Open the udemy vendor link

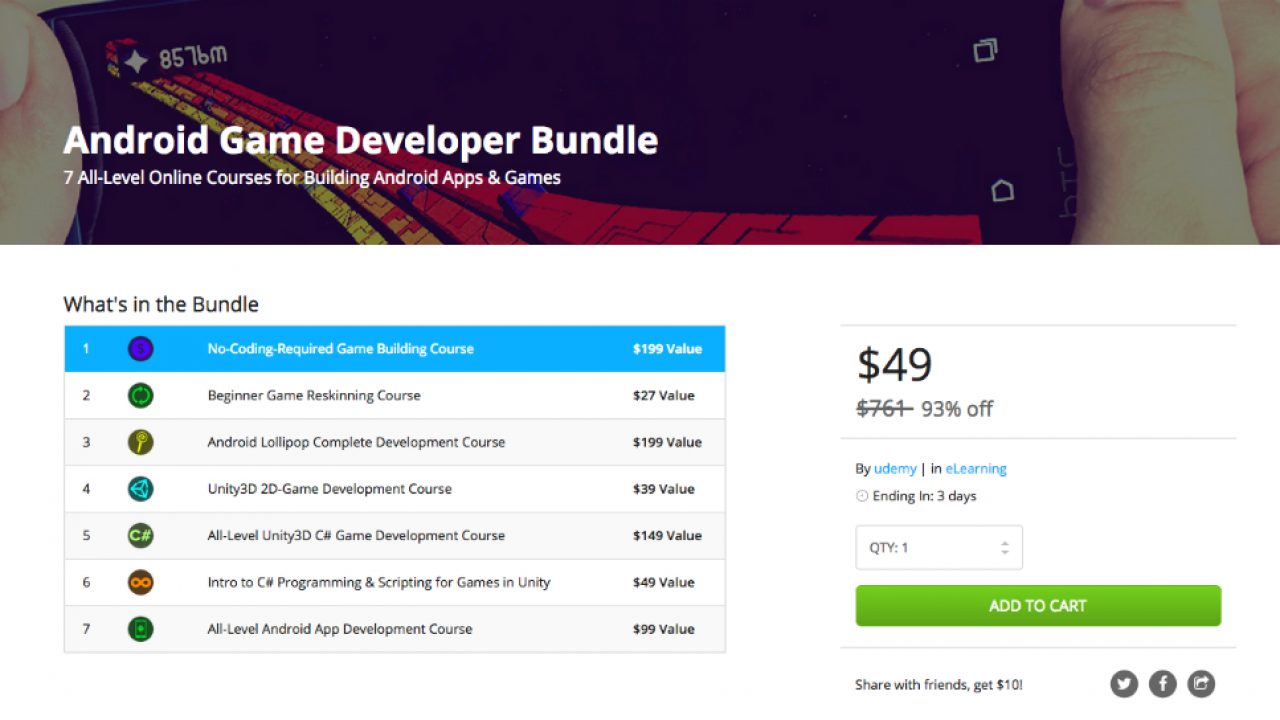click(895, 468)
